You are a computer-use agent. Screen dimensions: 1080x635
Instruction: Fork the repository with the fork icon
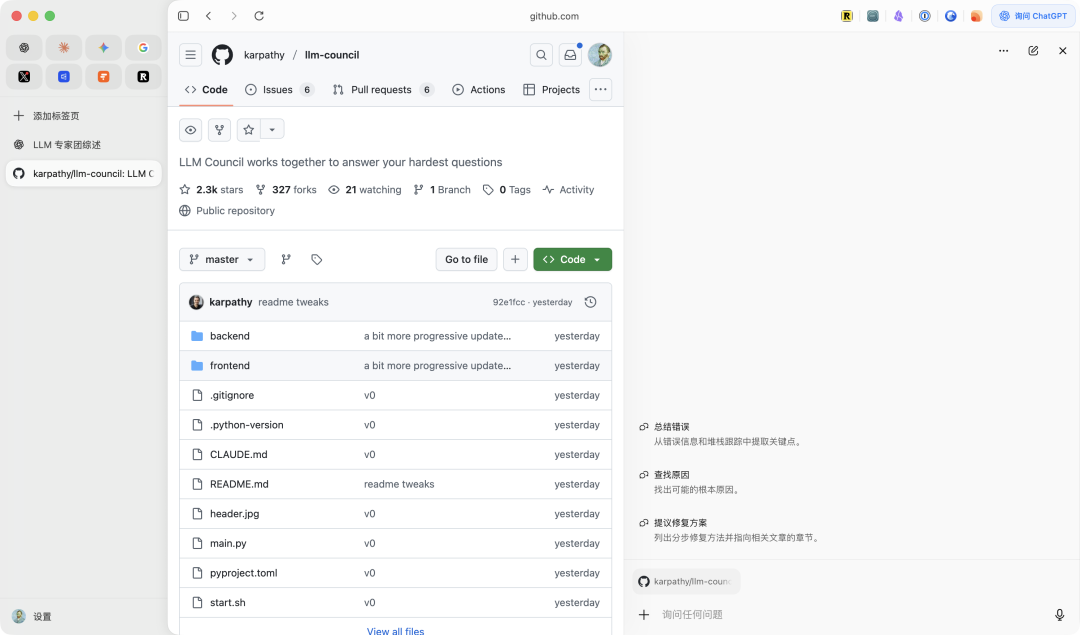pos(220,129)
